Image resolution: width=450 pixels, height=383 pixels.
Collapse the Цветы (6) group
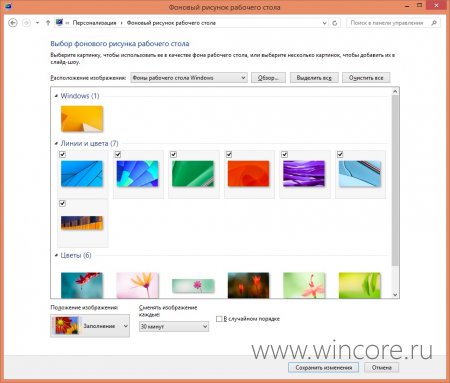point(56,255)
